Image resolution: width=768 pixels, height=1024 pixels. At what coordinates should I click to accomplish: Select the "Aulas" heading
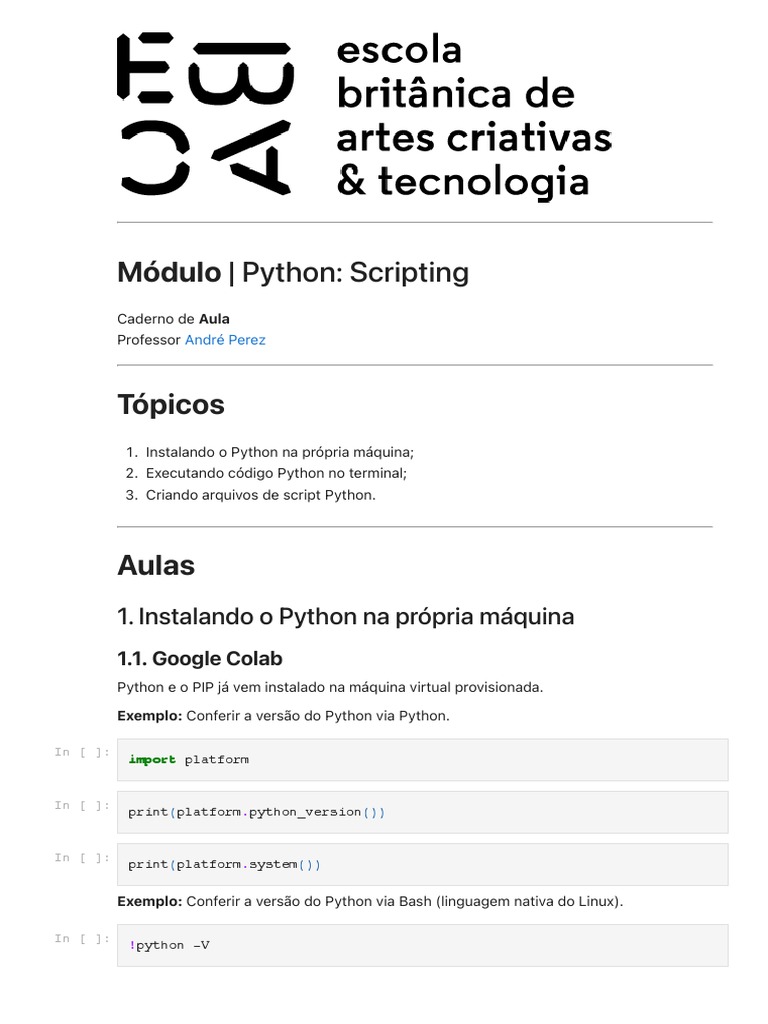[x=156, y=565]
